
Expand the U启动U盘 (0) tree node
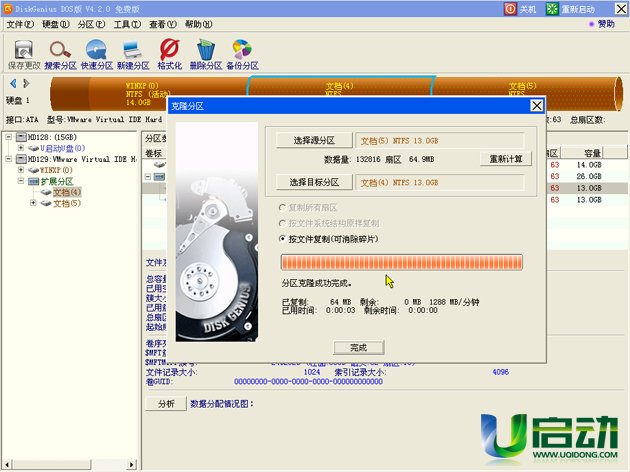pos(21,148)
